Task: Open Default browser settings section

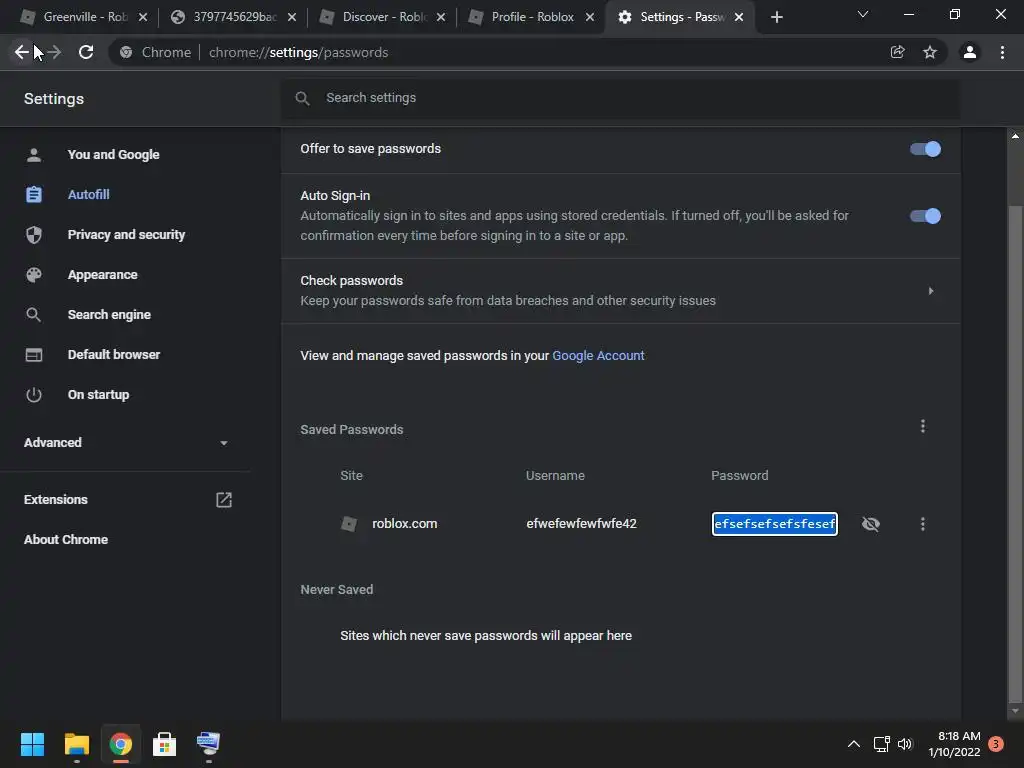Action: click(114, 355)
